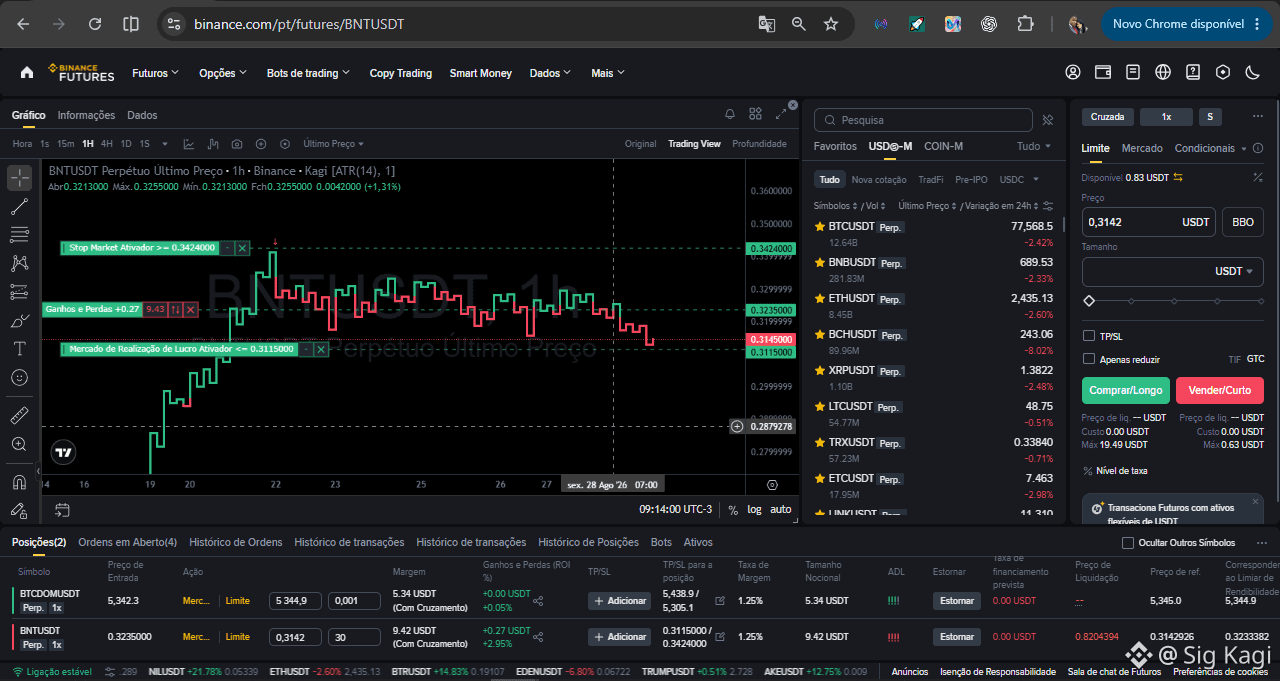Click the transfer funds arrows icon

coord(1178,177)
